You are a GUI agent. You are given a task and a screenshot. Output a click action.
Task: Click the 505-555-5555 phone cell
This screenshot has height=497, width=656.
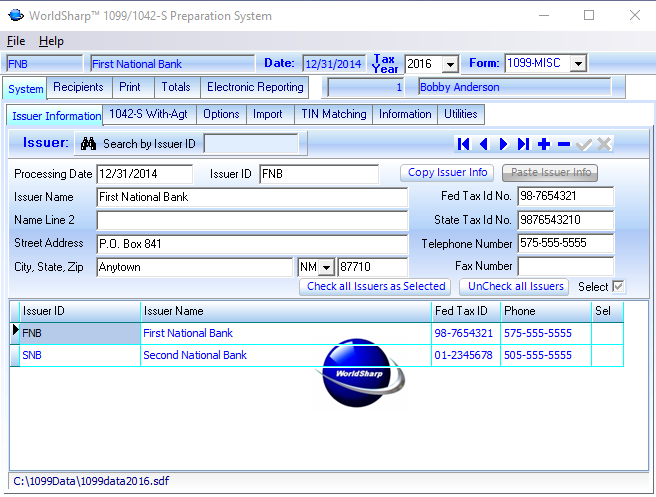point(546,356)
